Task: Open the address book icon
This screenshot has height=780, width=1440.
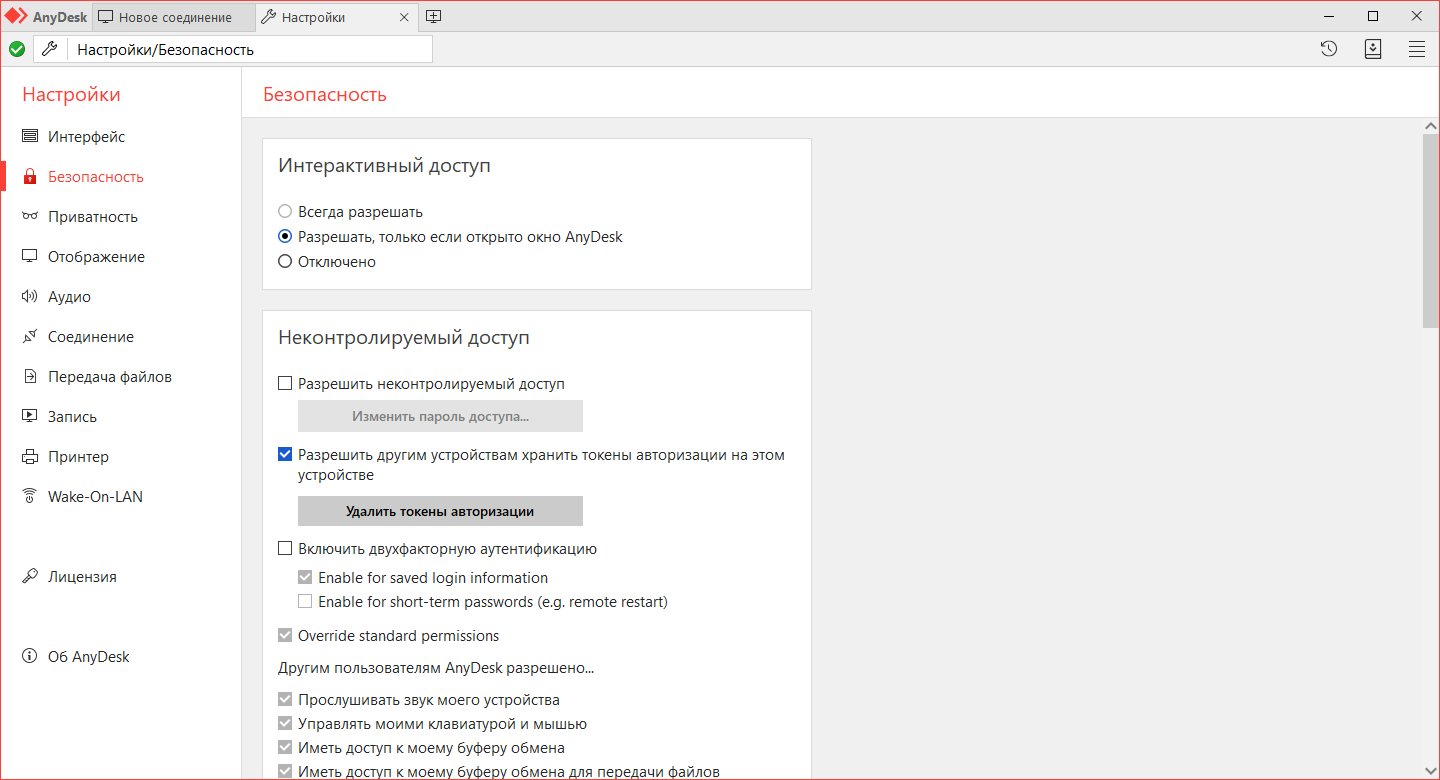Action: click(1373, 49)
